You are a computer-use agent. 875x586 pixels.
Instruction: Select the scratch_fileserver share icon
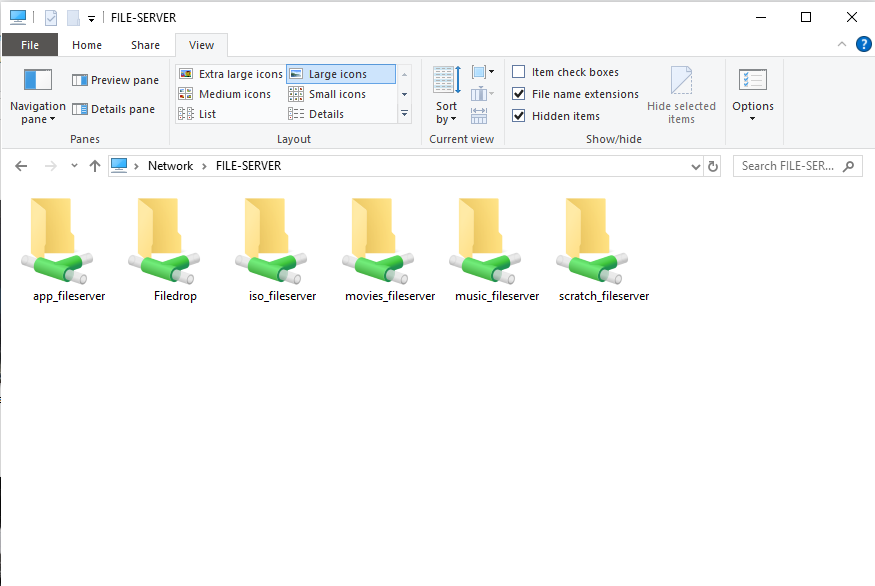coord(593,241)
